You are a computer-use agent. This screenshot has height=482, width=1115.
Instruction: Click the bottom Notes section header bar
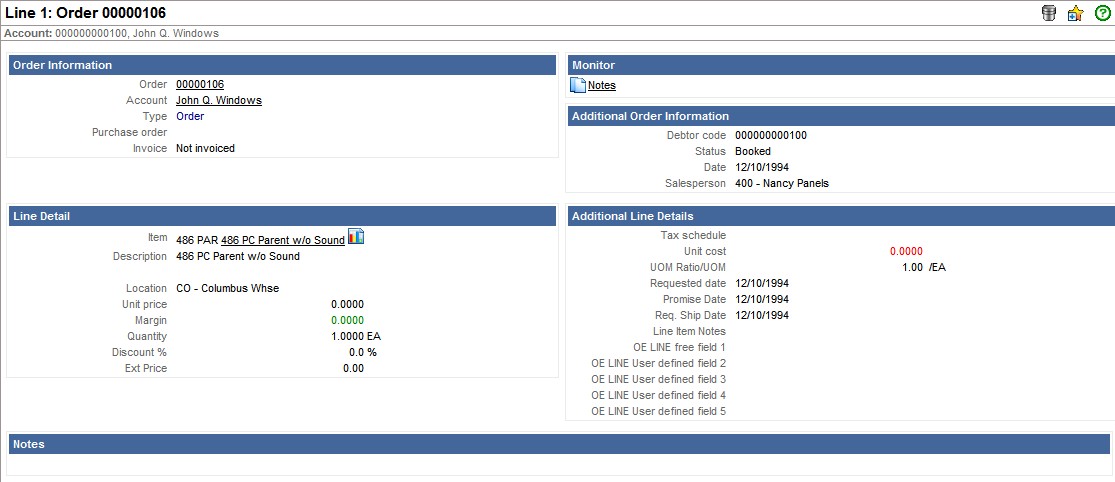[558, 444]
